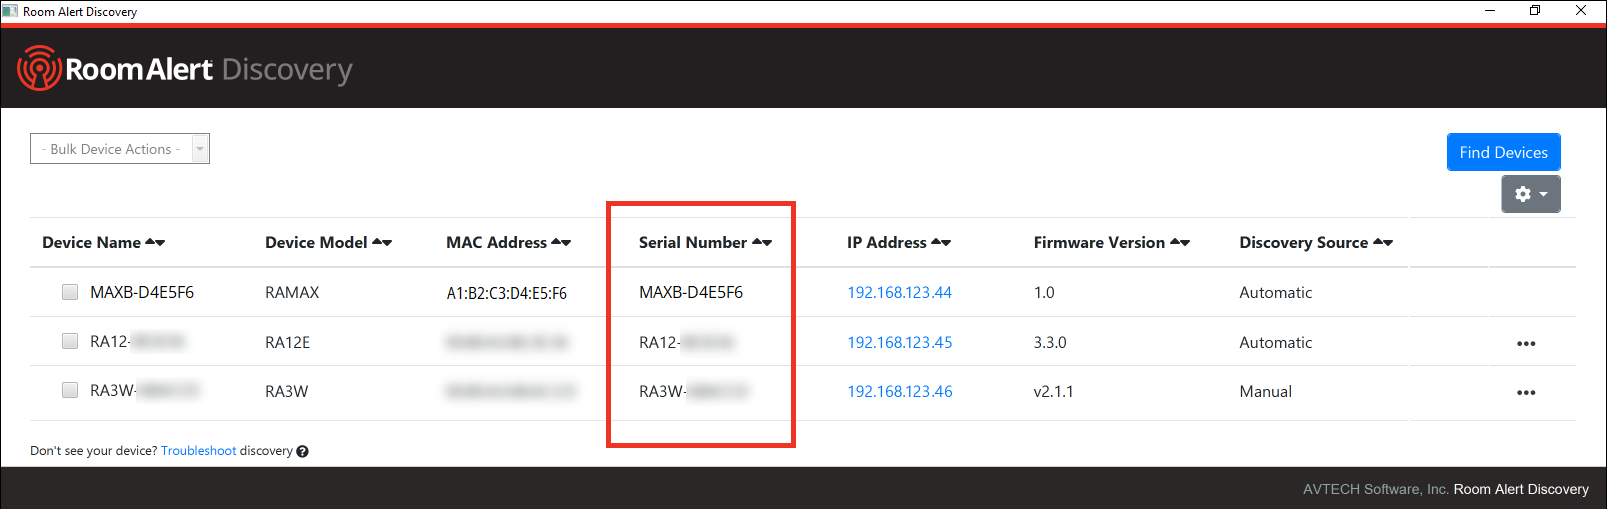The height and width of the screenshot is (509, 1607).
Task: Open IP address 192.168.123.44 link
Action: [x=899, y=293]
